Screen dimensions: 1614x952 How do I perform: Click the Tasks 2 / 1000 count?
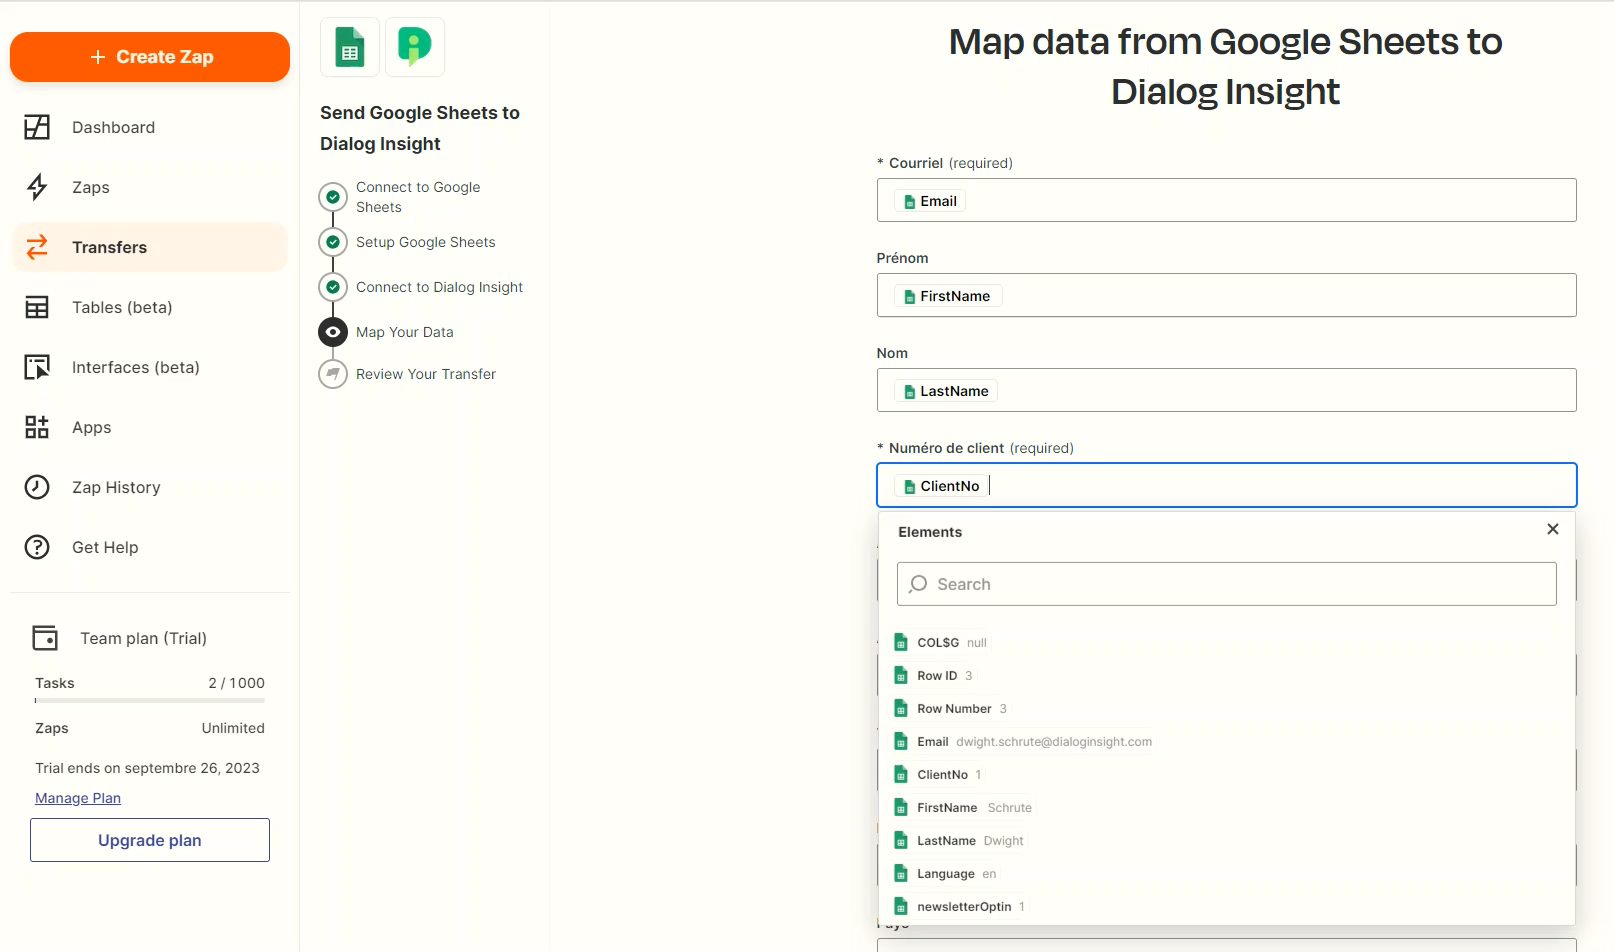tap(236, 683)
